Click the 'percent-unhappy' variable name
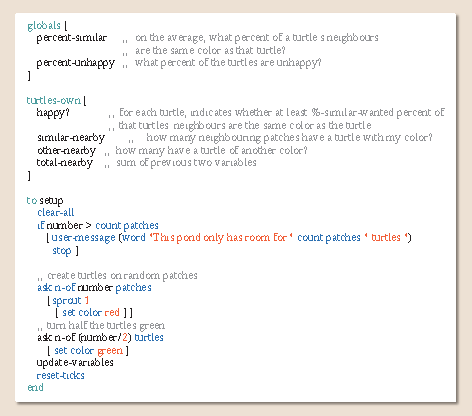Screen dimensions: 472x416 click(x=76, y=63)
